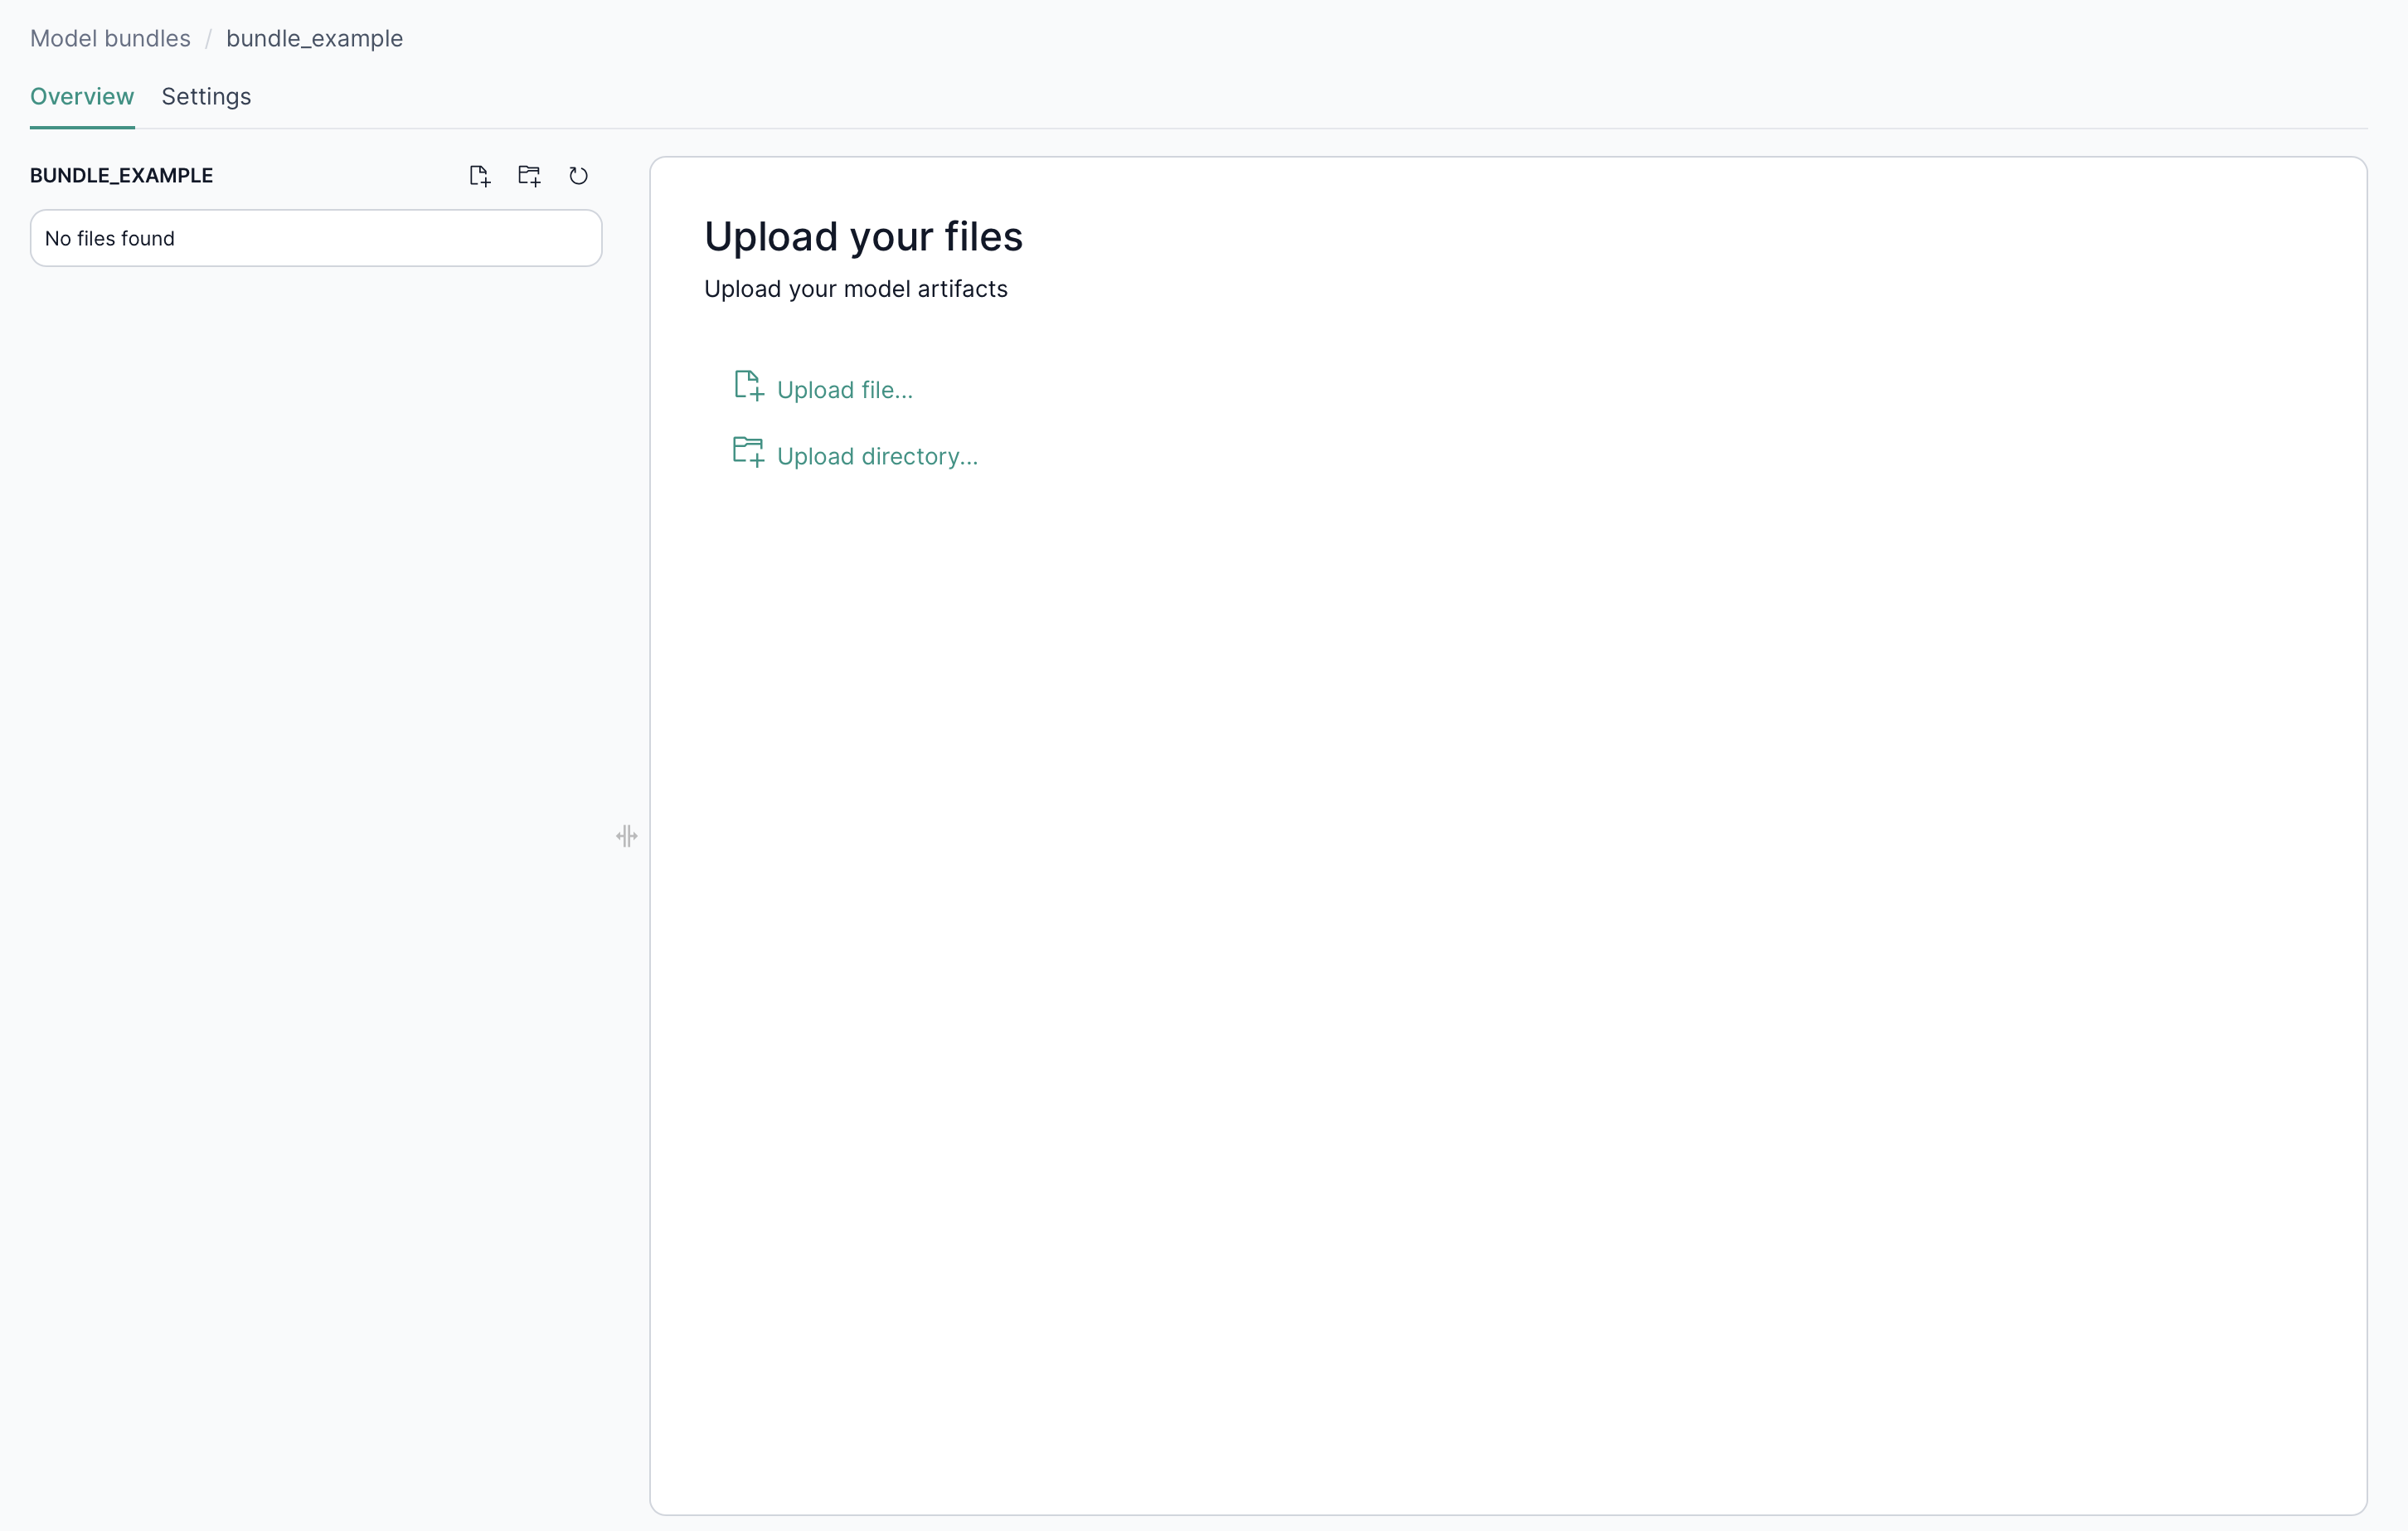The image size is (2408, 1531).
Task: Click the breadcrumb slash separator
Action: [x=208, y=39]
